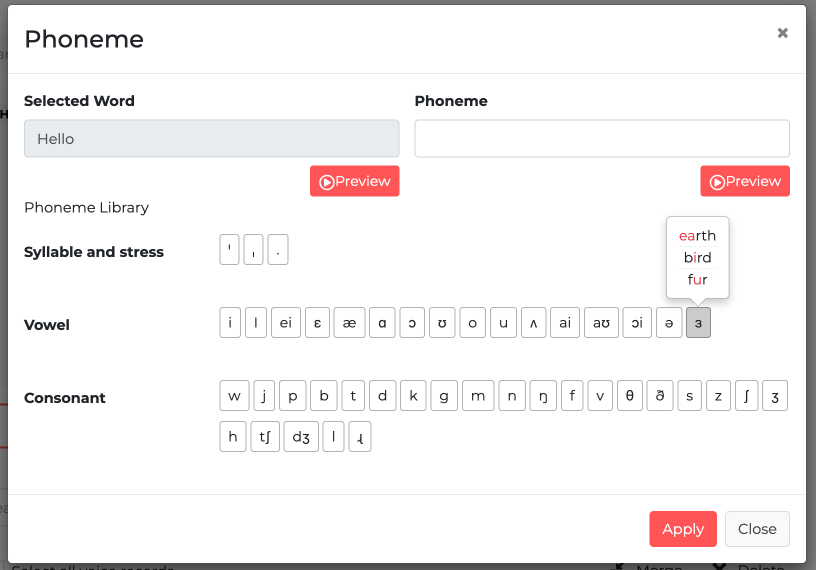Pick the ɔi diphthong vowel
Screen dimensions: 816x570
637,323
